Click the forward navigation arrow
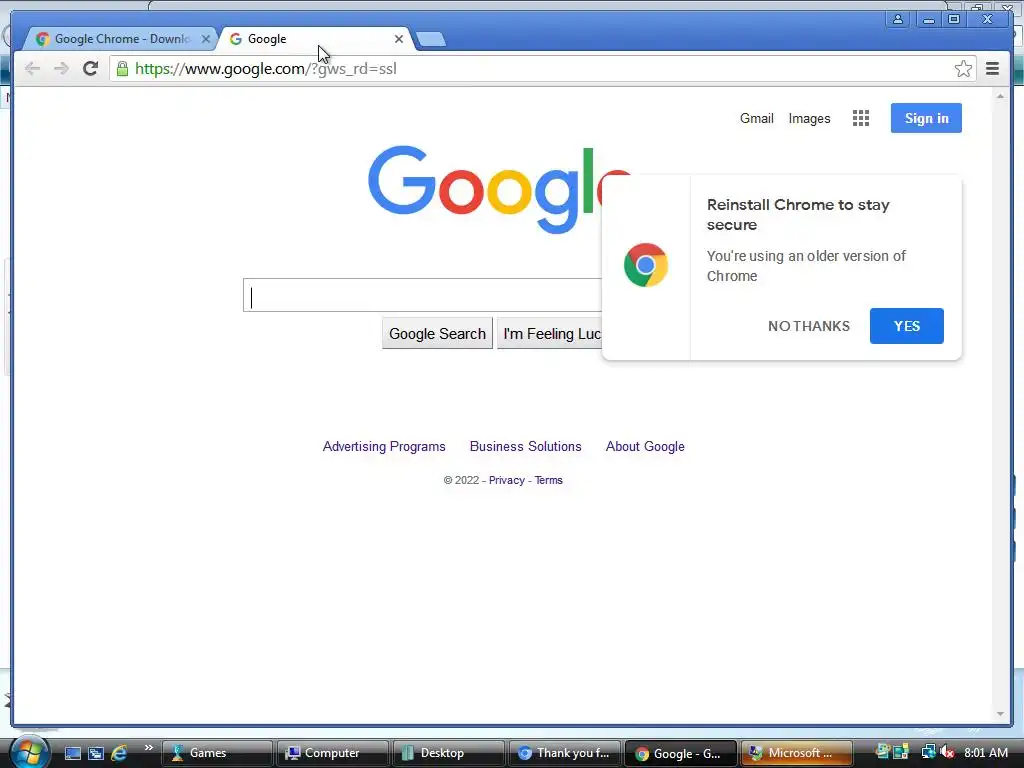 point(61,69)
